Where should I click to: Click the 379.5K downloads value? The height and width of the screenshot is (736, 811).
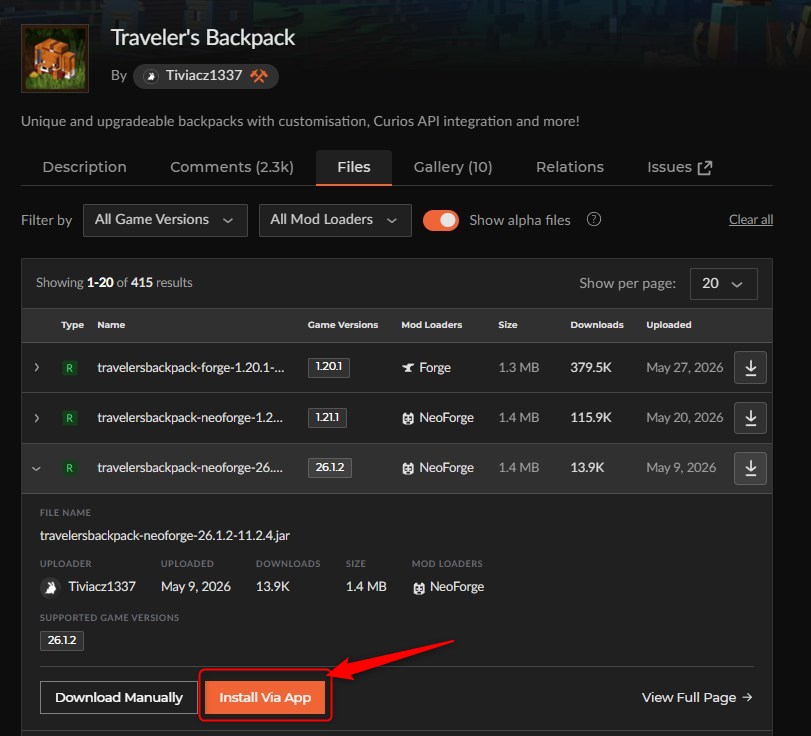(x=591, y=368)
